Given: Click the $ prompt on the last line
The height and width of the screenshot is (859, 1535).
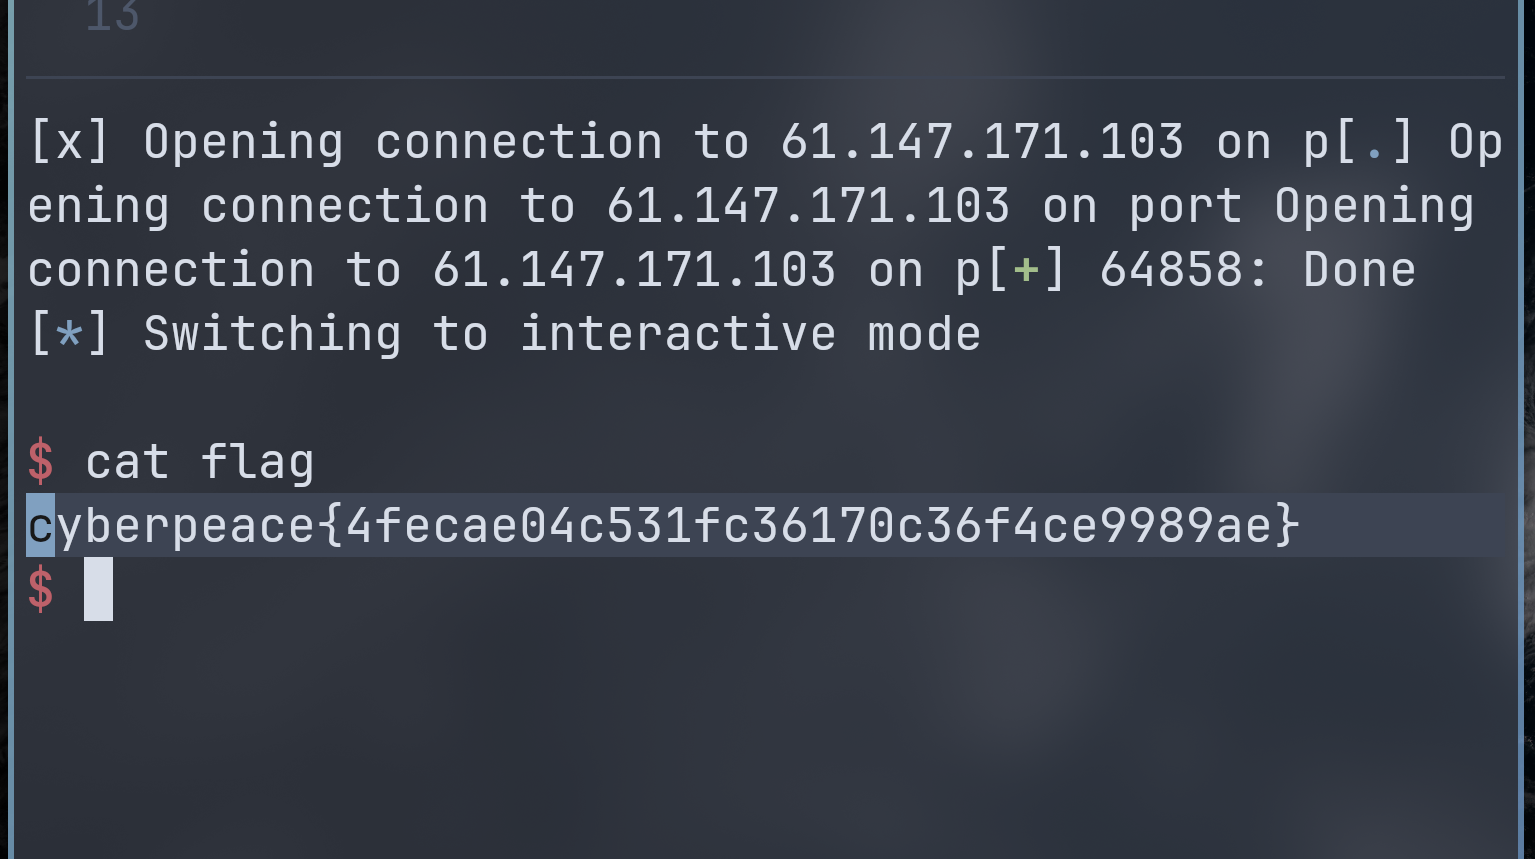Looking at the screenshot, I should [x=41, y=589].
